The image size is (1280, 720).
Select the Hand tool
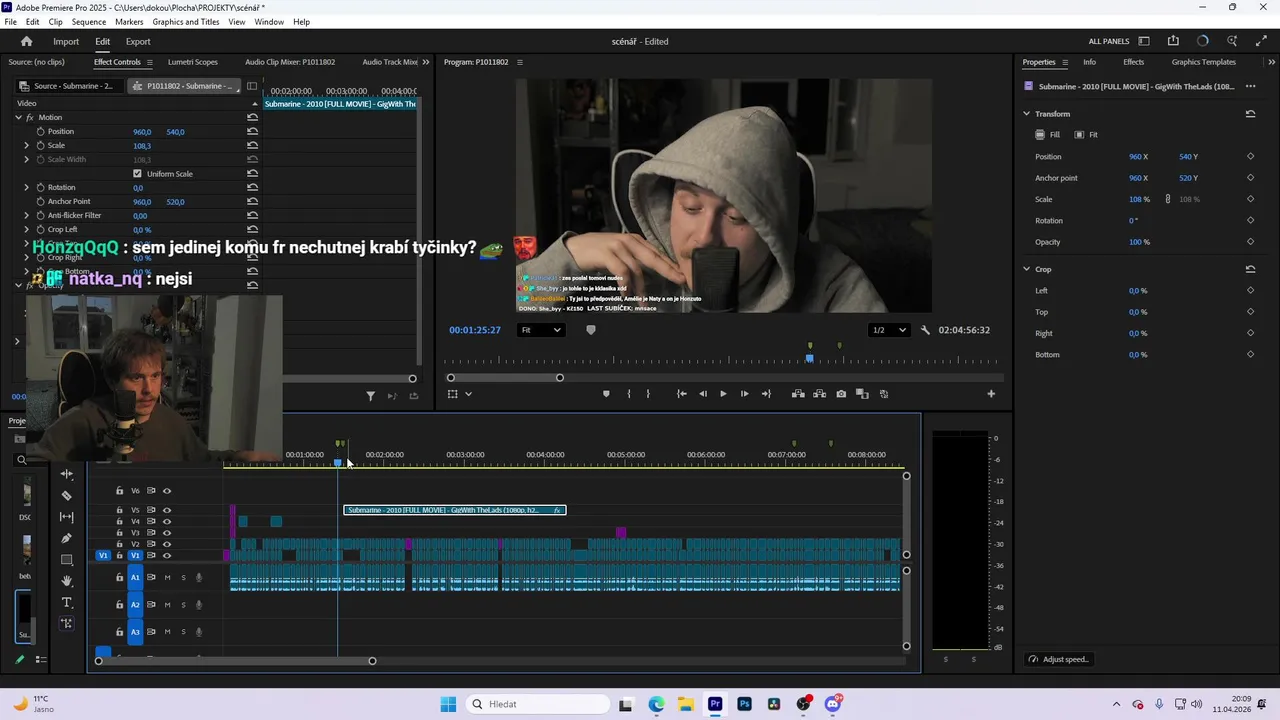(67, 581)
